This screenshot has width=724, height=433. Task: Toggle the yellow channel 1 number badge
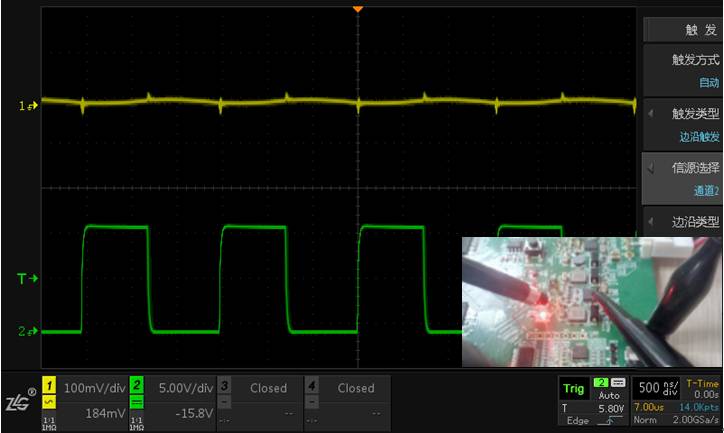coord(48,385)
